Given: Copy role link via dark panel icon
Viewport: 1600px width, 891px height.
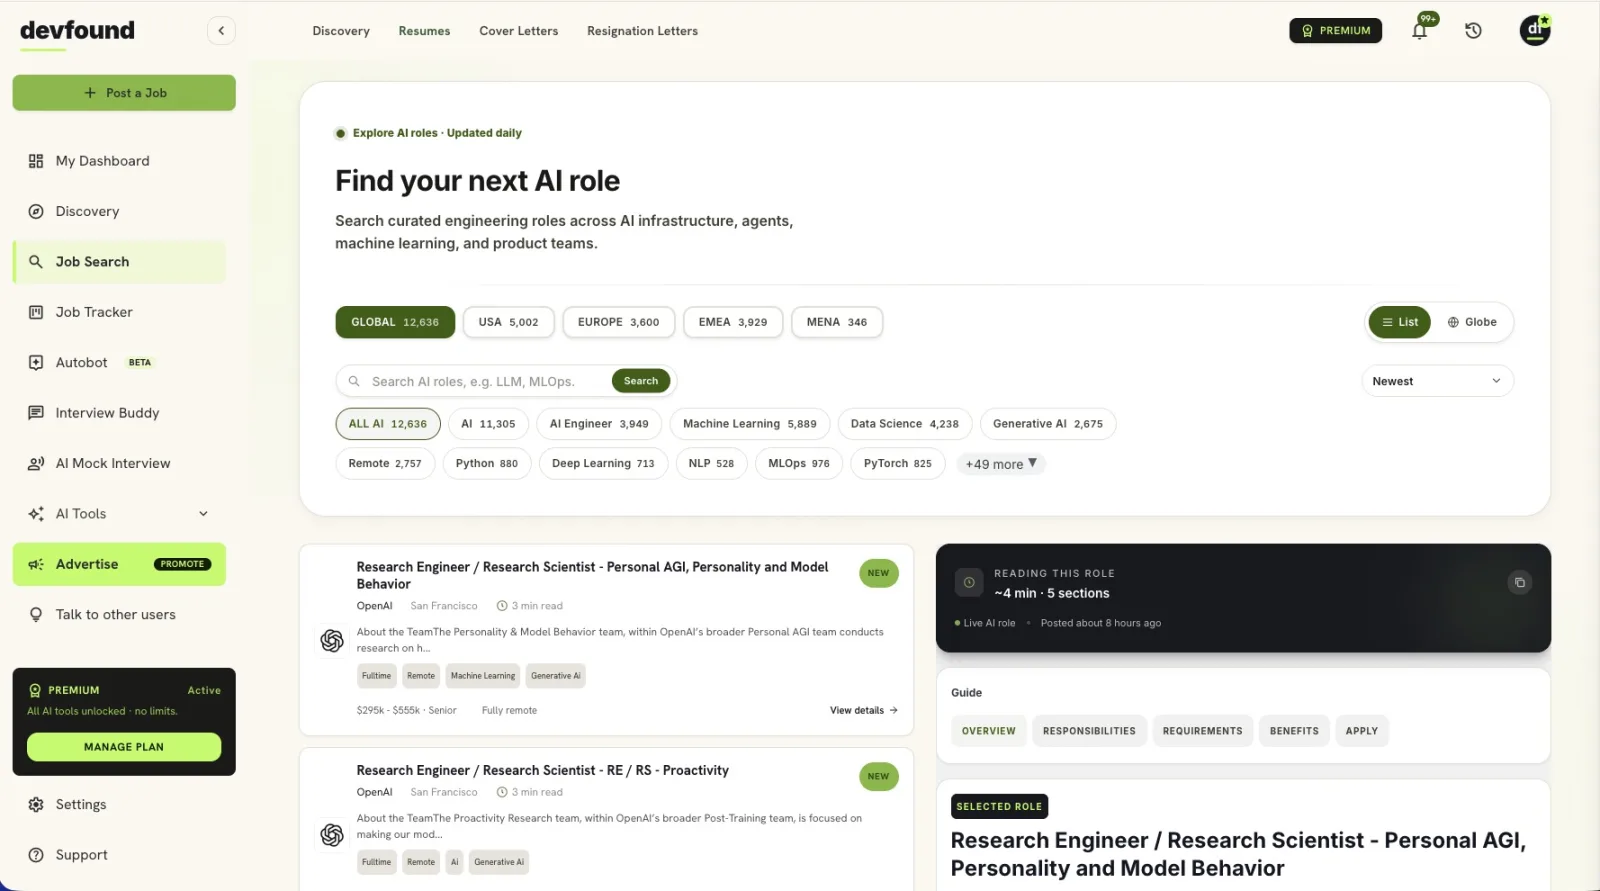Looking at the screenshot, I should (x=1519, y=582).
